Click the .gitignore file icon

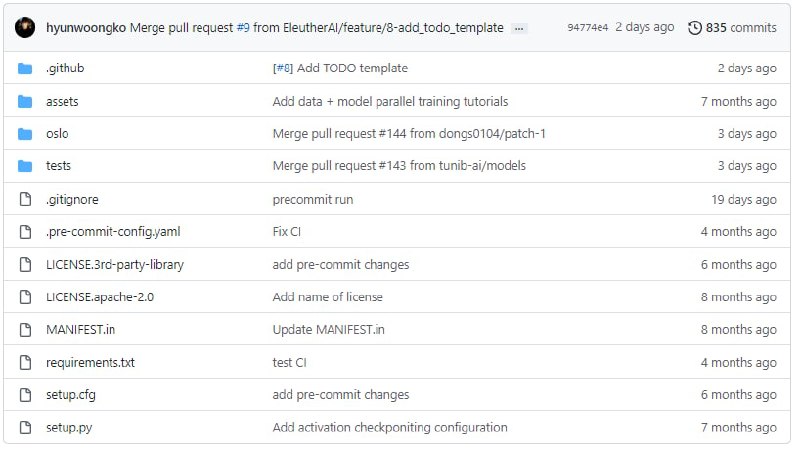pos(25,199)
